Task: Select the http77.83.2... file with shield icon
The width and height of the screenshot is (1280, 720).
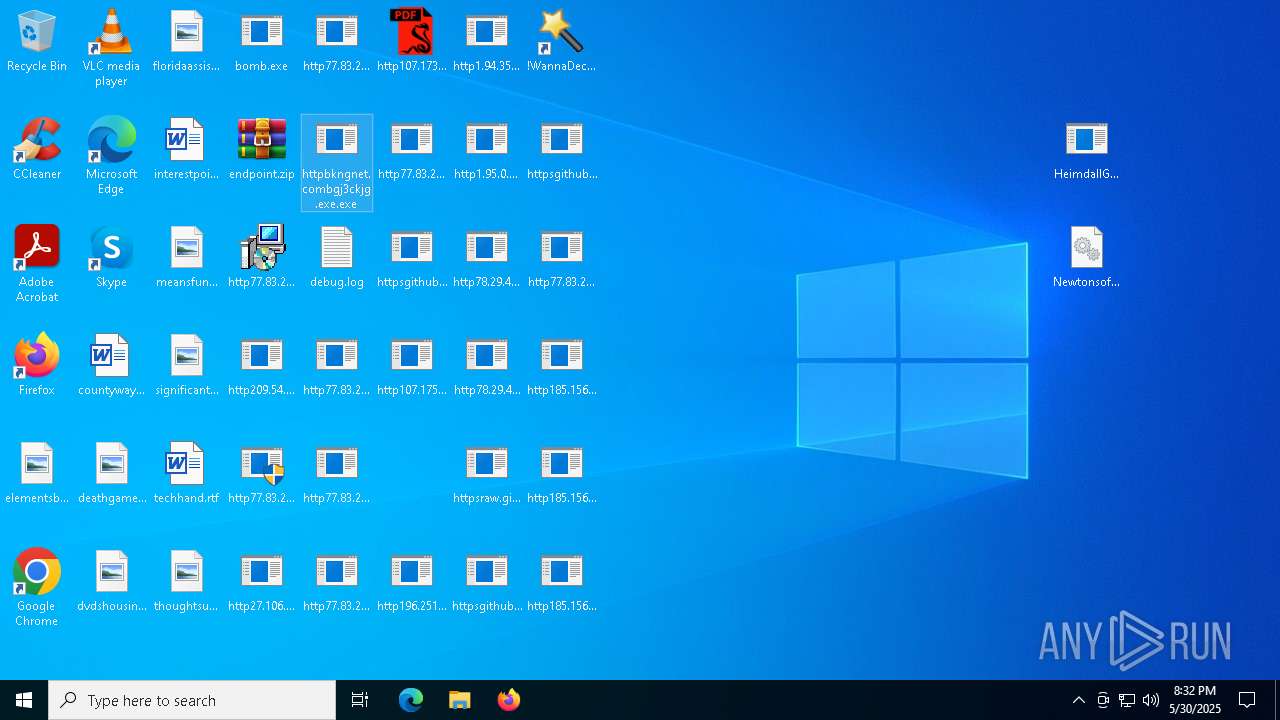Action: pyautogui.click(x=262, y=474)
